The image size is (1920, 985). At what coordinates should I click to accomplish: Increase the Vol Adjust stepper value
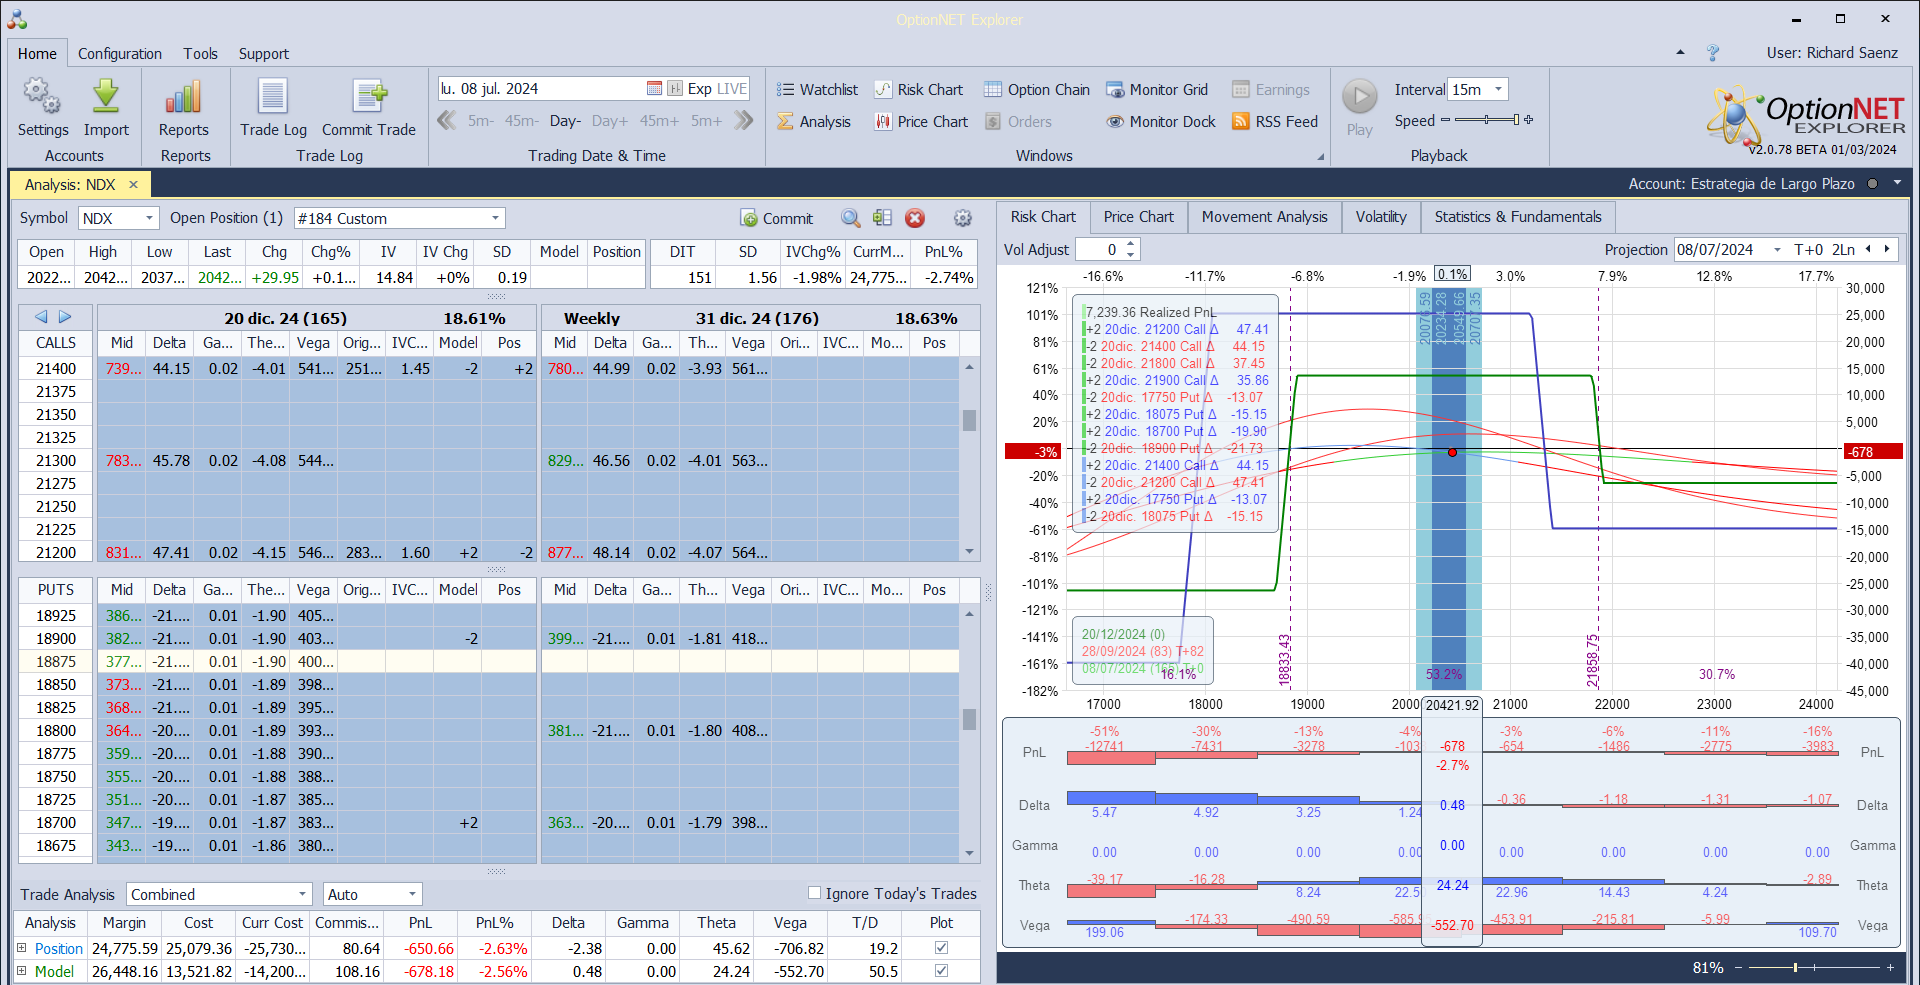tap(1131, 244)
